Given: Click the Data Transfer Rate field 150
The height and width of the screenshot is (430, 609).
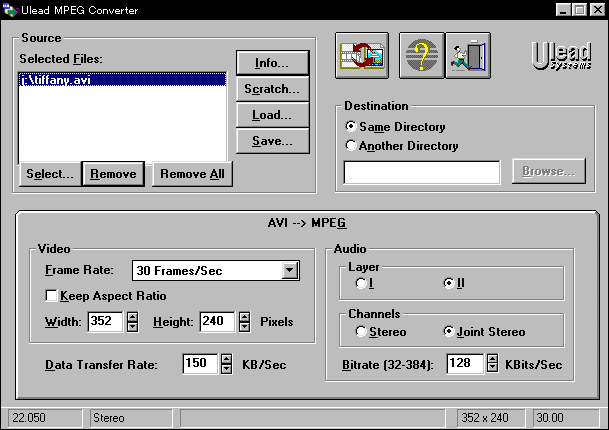Looking at the screenshot, I should click(x=200, y=364).
